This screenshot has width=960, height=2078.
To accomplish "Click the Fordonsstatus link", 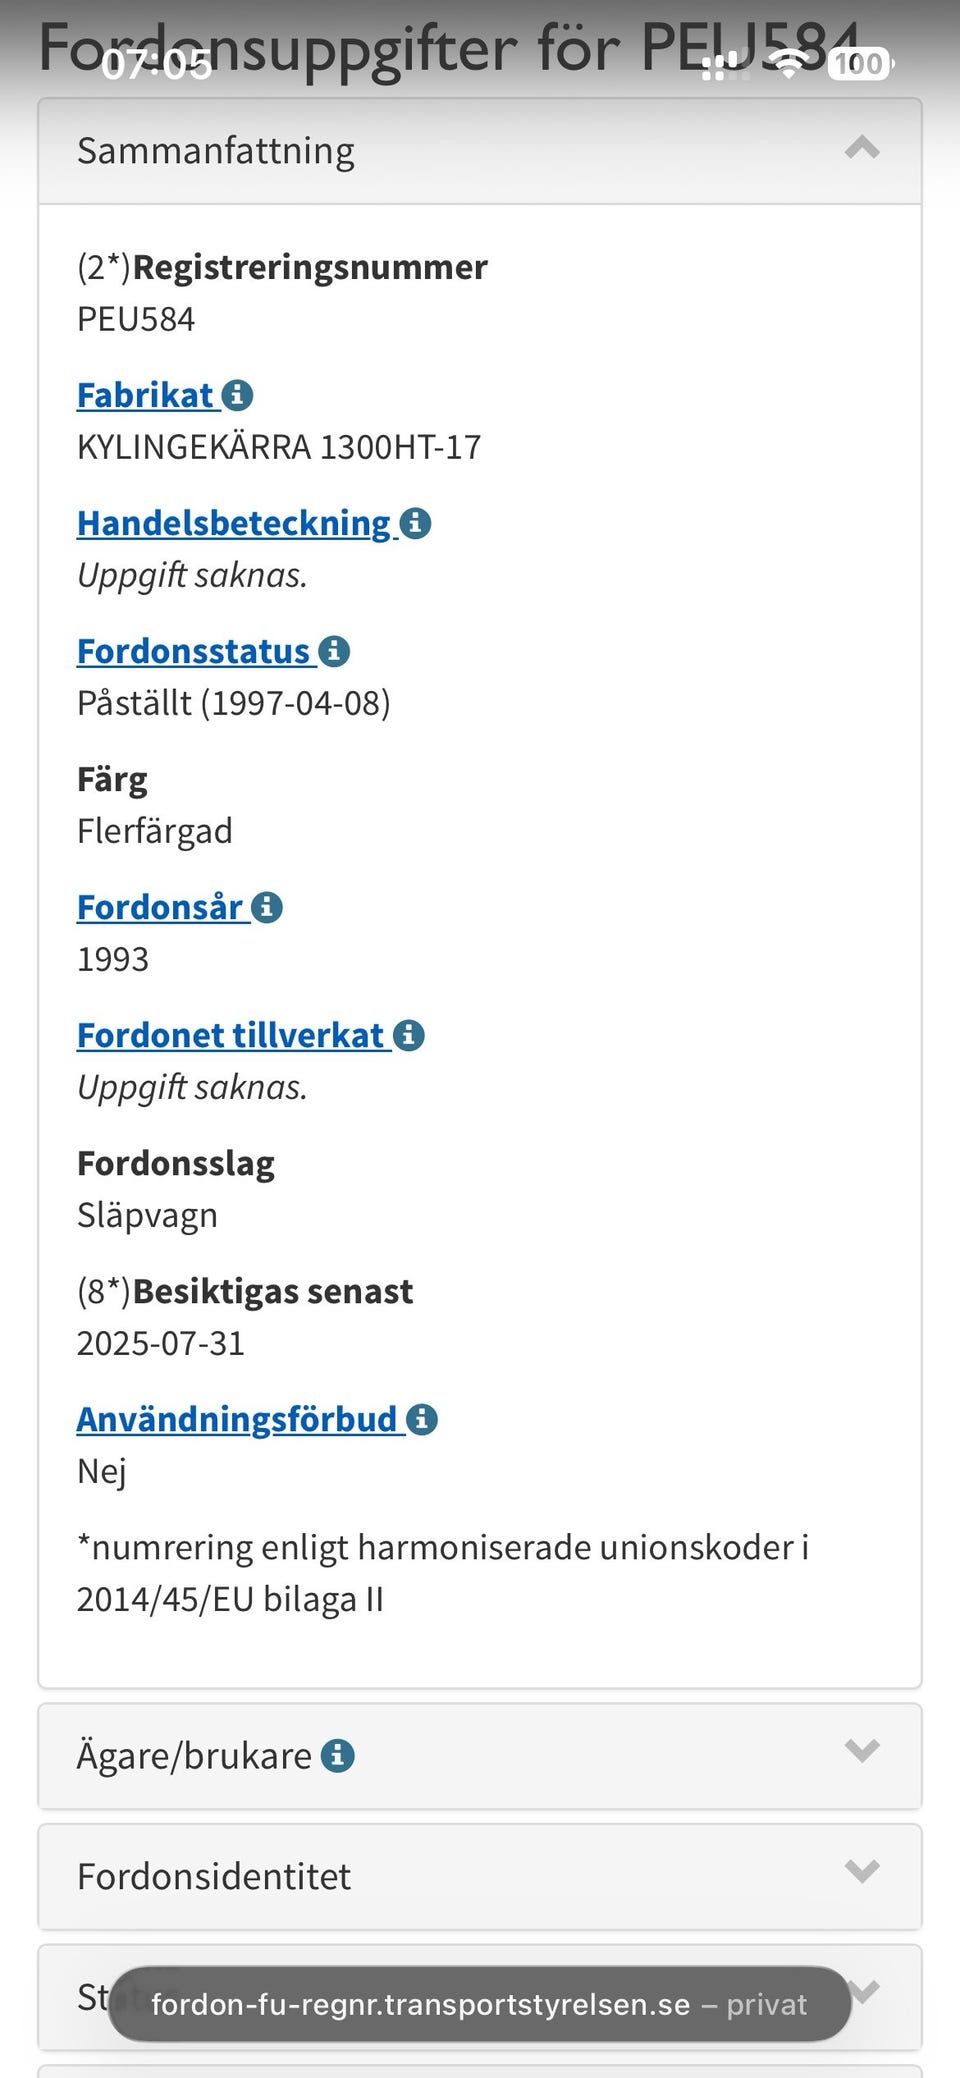I will 194,651.
